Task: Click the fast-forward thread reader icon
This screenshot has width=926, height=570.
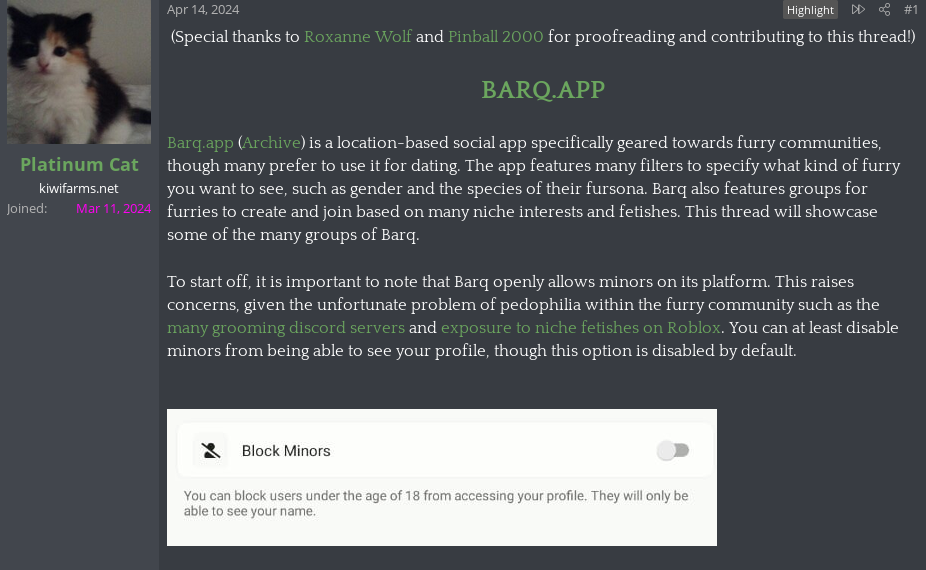Action: pos(858,9)
